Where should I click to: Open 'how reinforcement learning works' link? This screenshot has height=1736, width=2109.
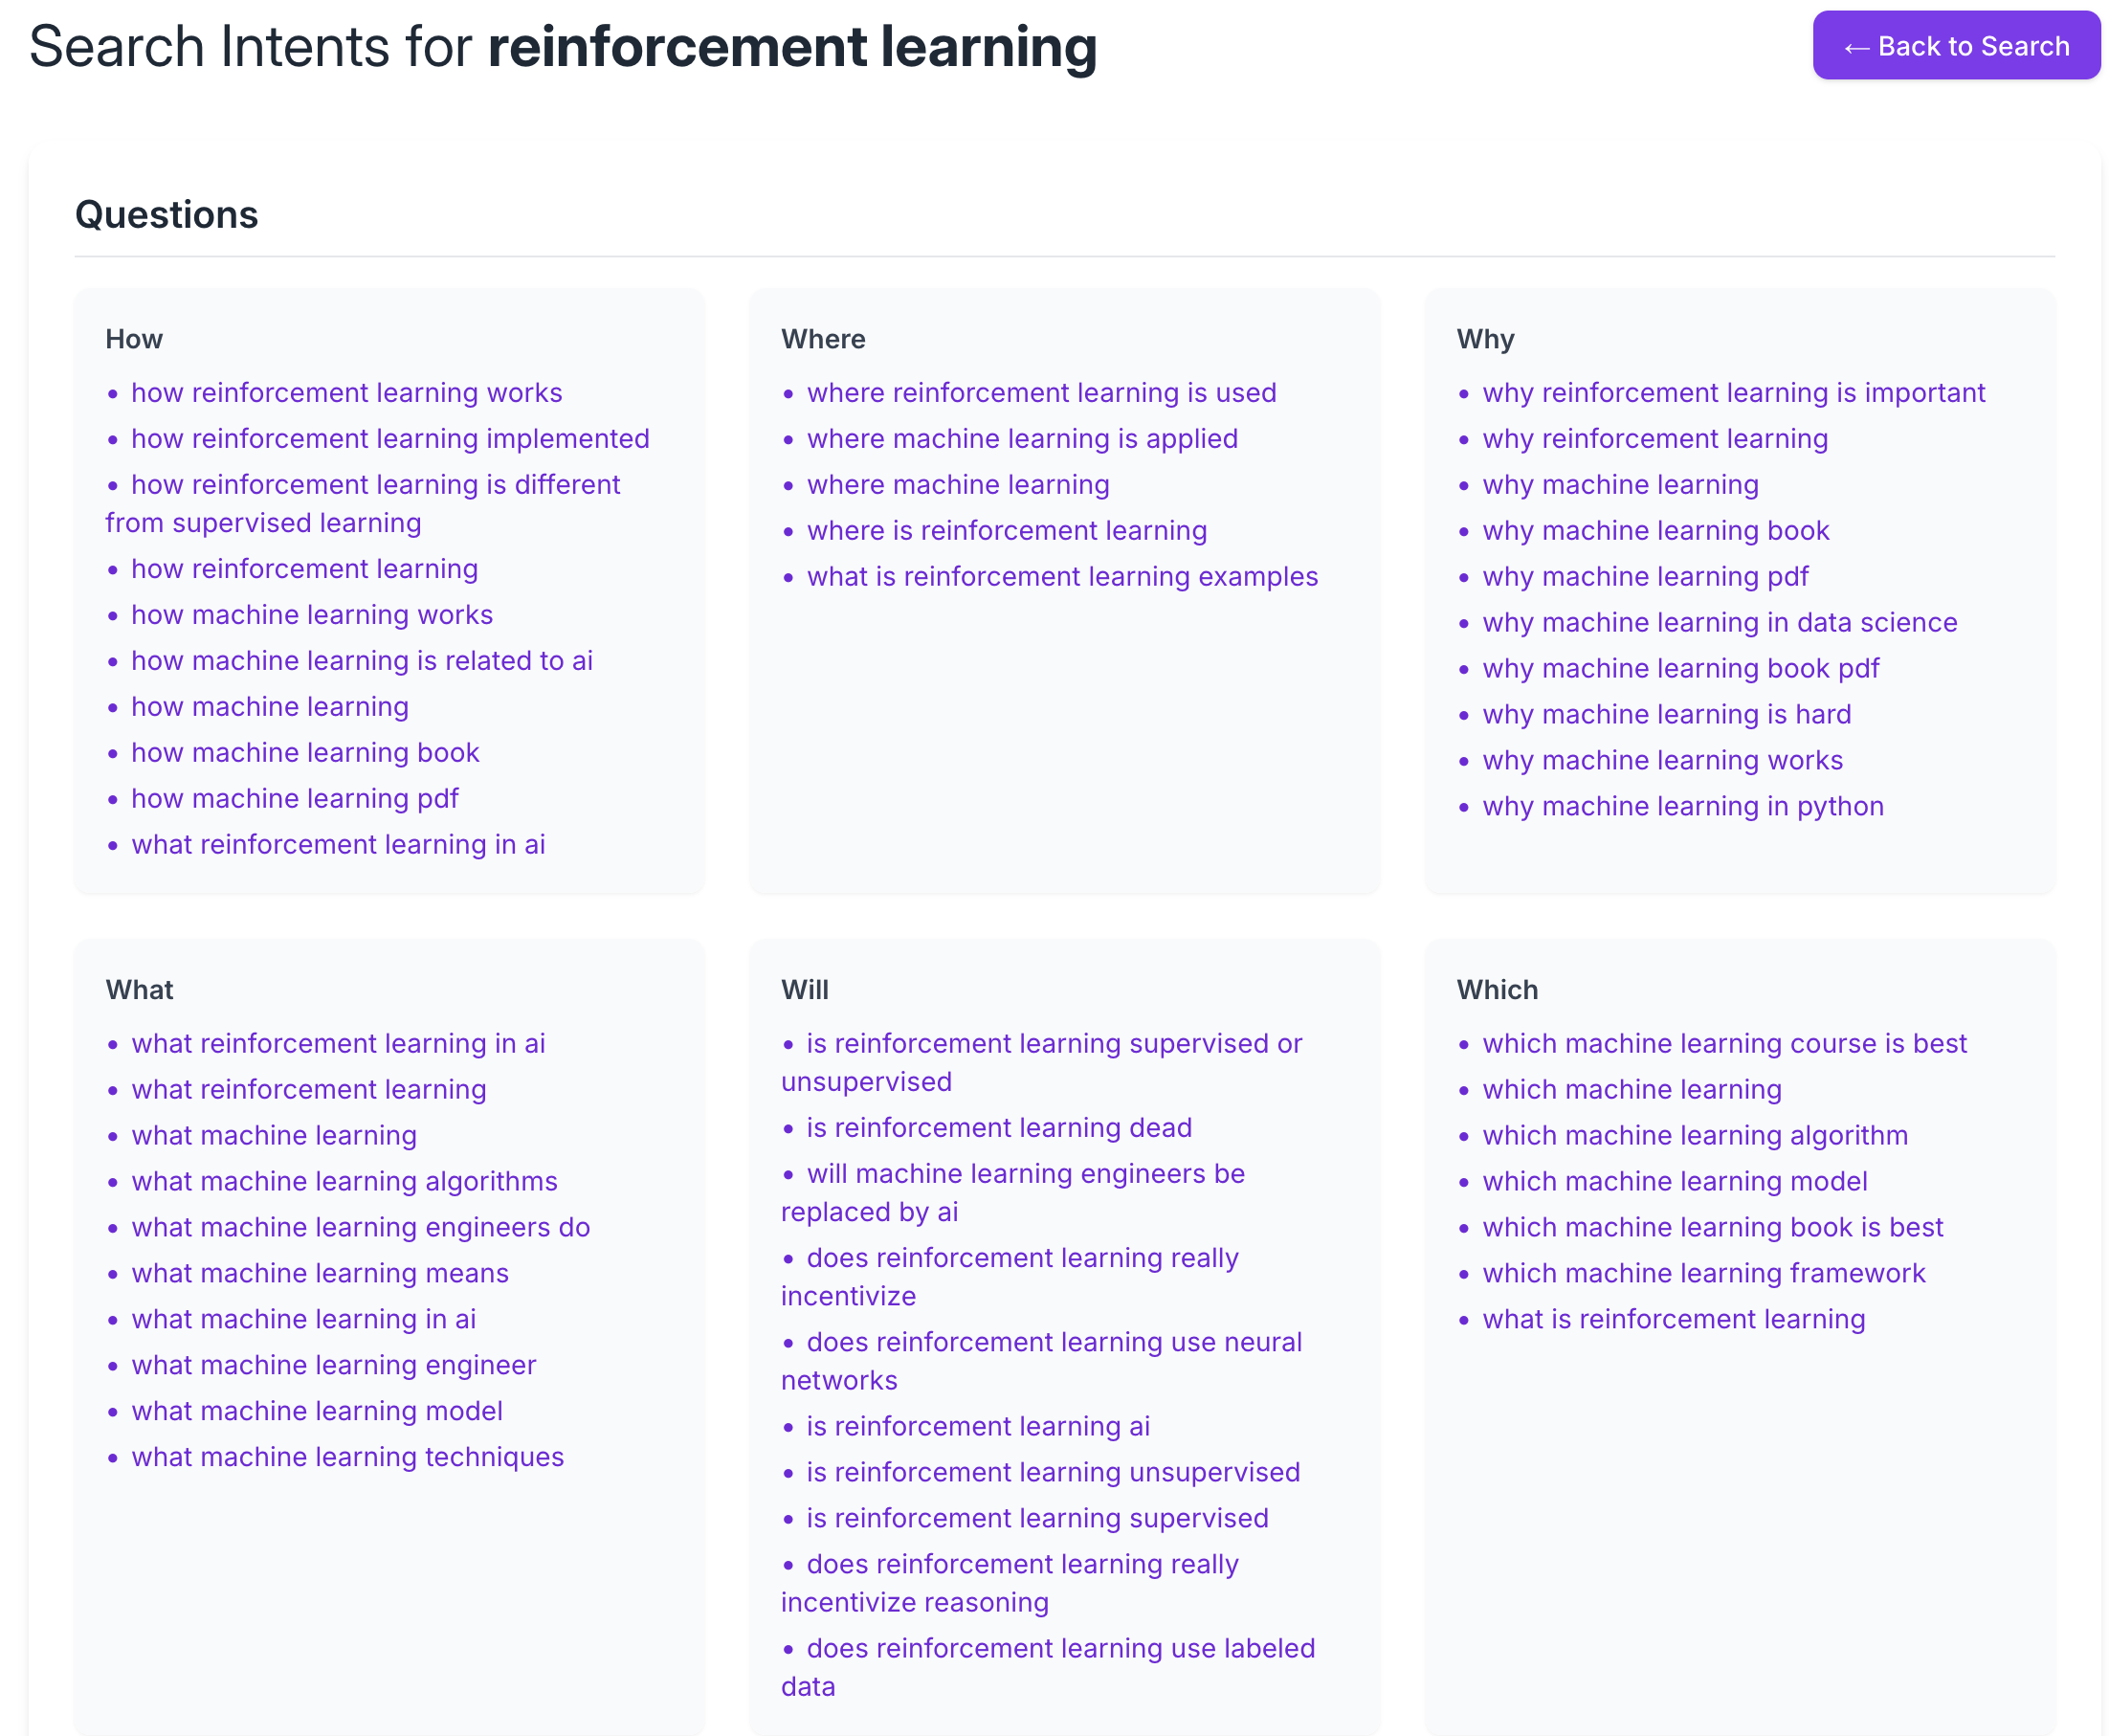(346, 393)
